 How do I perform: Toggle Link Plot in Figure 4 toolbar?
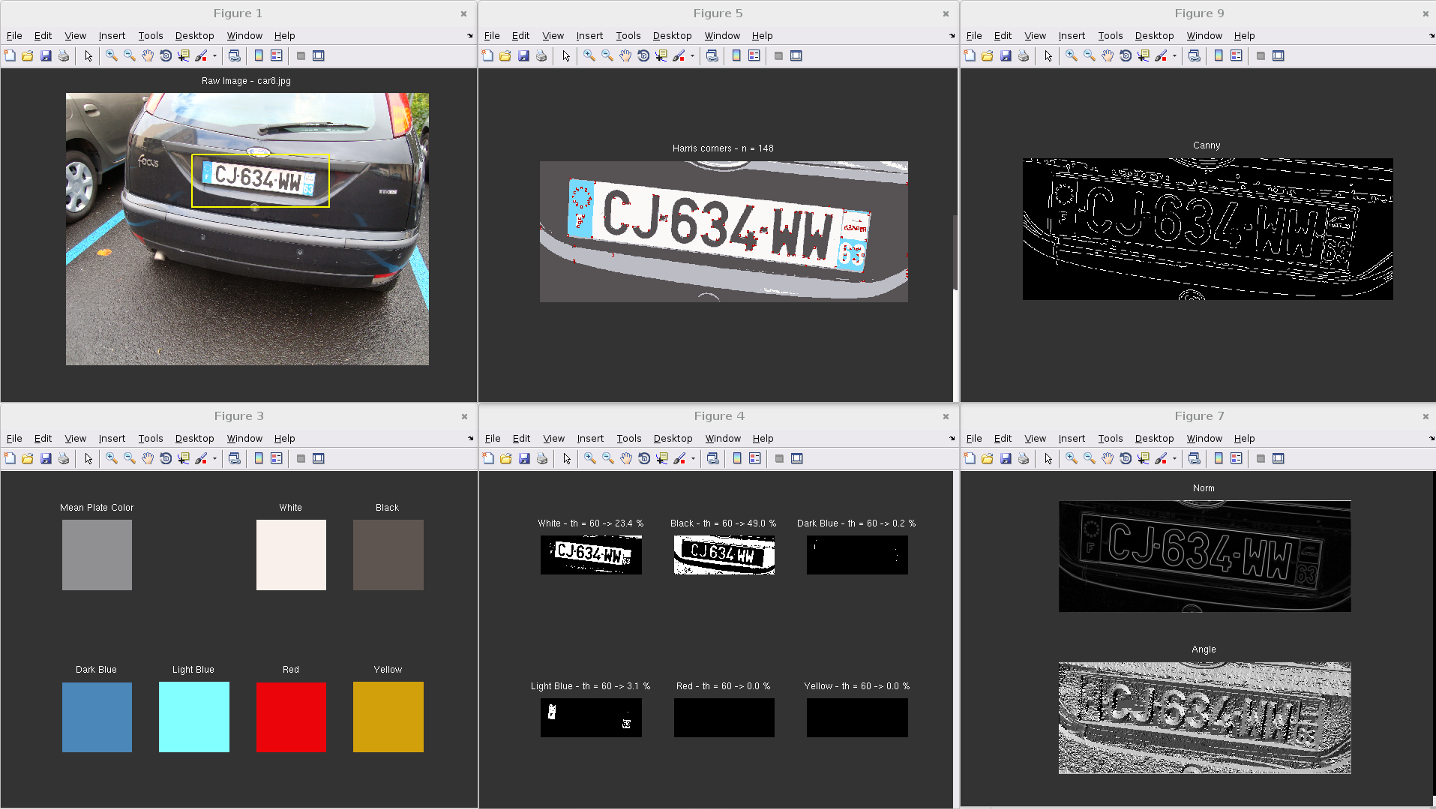click(711, 459)
